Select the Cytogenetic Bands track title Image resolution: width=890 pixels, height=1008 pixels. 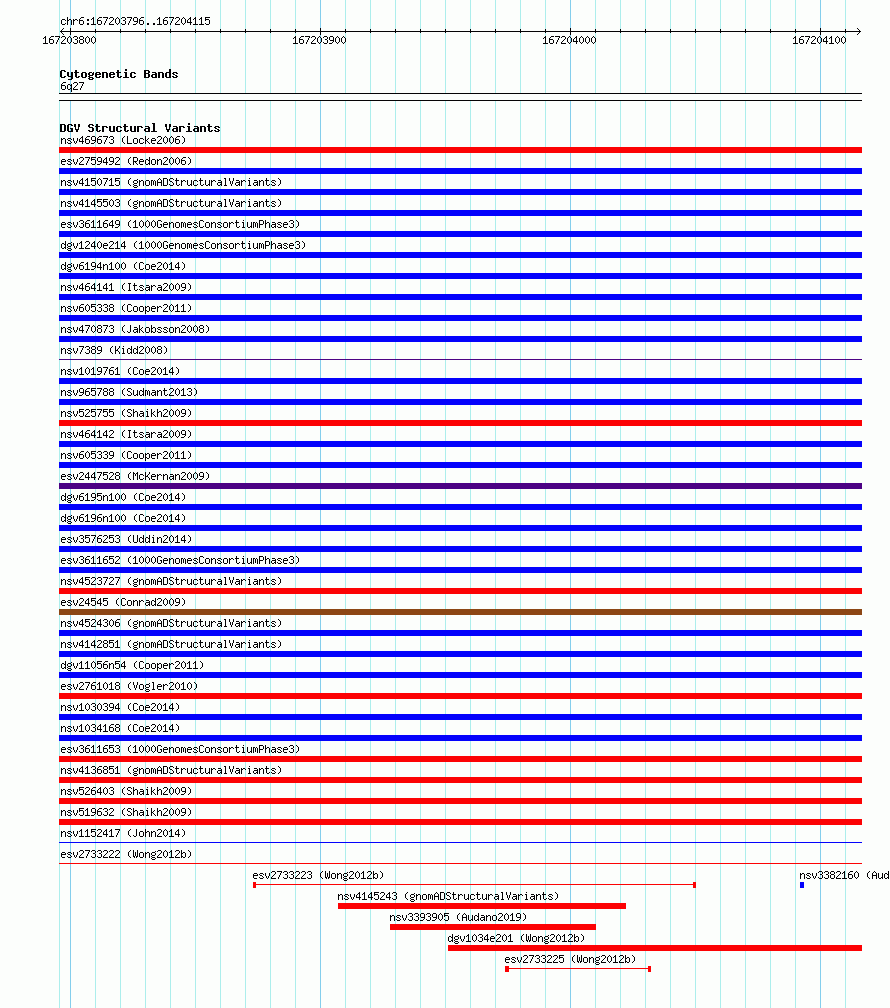point(119,74)
